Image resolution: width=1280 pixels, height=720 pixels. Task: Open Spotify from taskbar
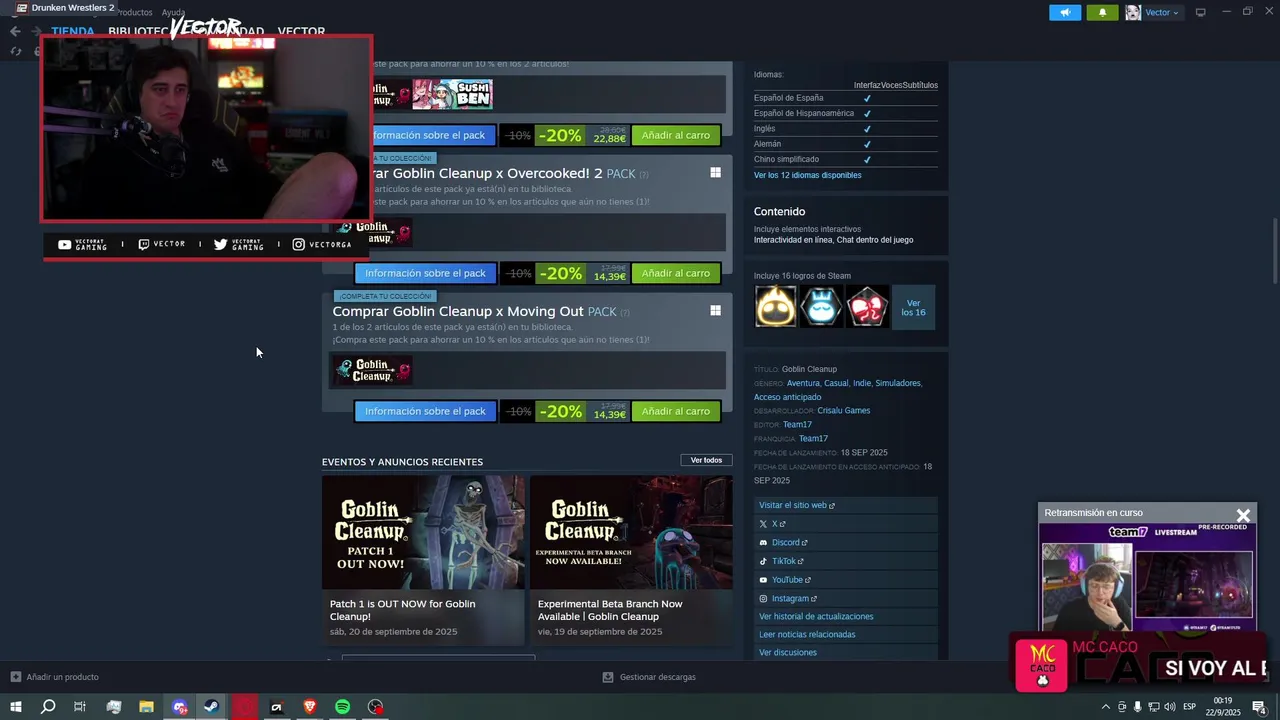click(342, 707)
